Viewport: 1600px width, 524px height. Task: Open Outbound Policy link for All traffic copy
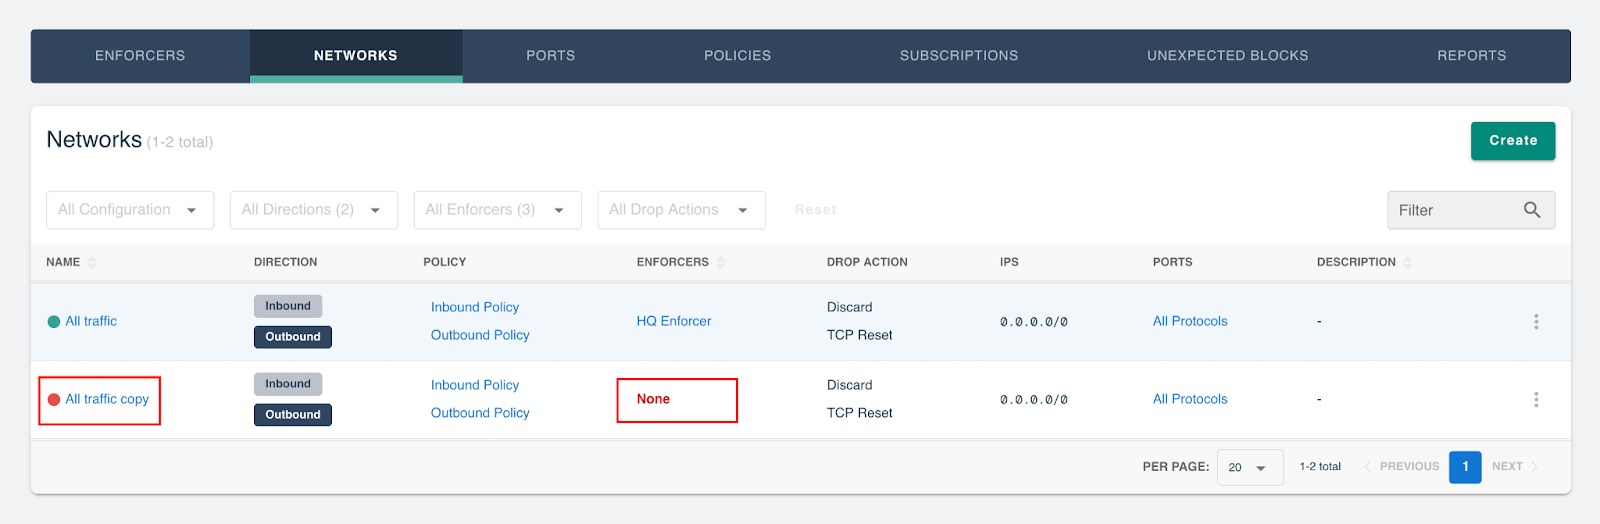480,413
